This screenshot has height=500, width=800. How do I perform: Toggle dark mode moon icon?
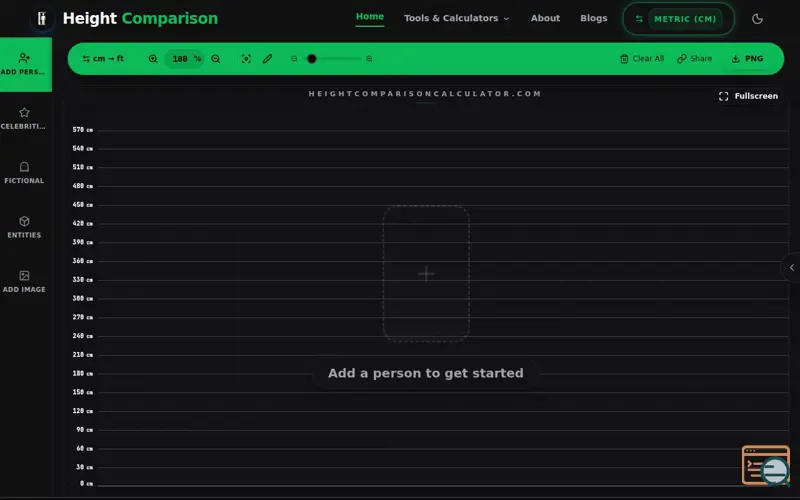coord(757,19)
